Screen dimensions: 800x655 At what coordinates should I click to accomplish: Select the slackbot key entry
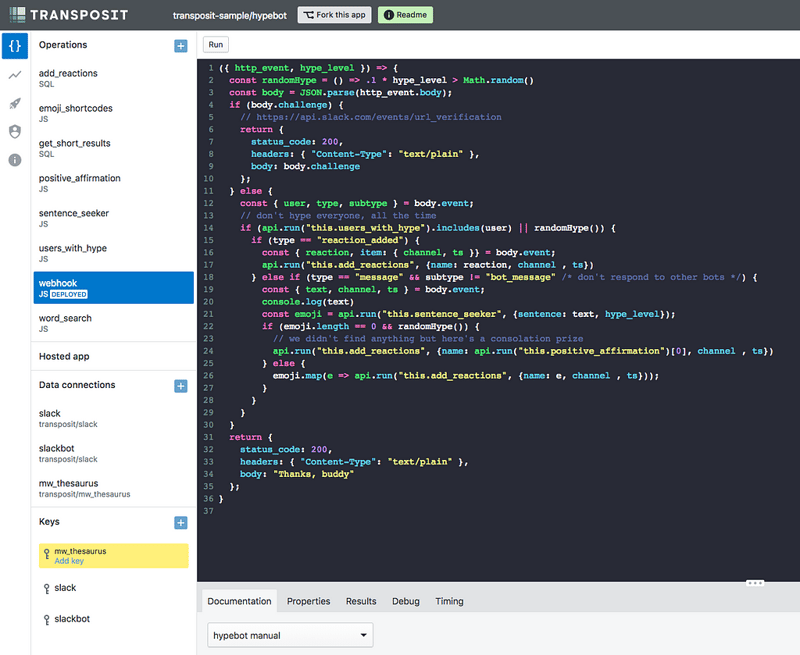pos(113,619)
